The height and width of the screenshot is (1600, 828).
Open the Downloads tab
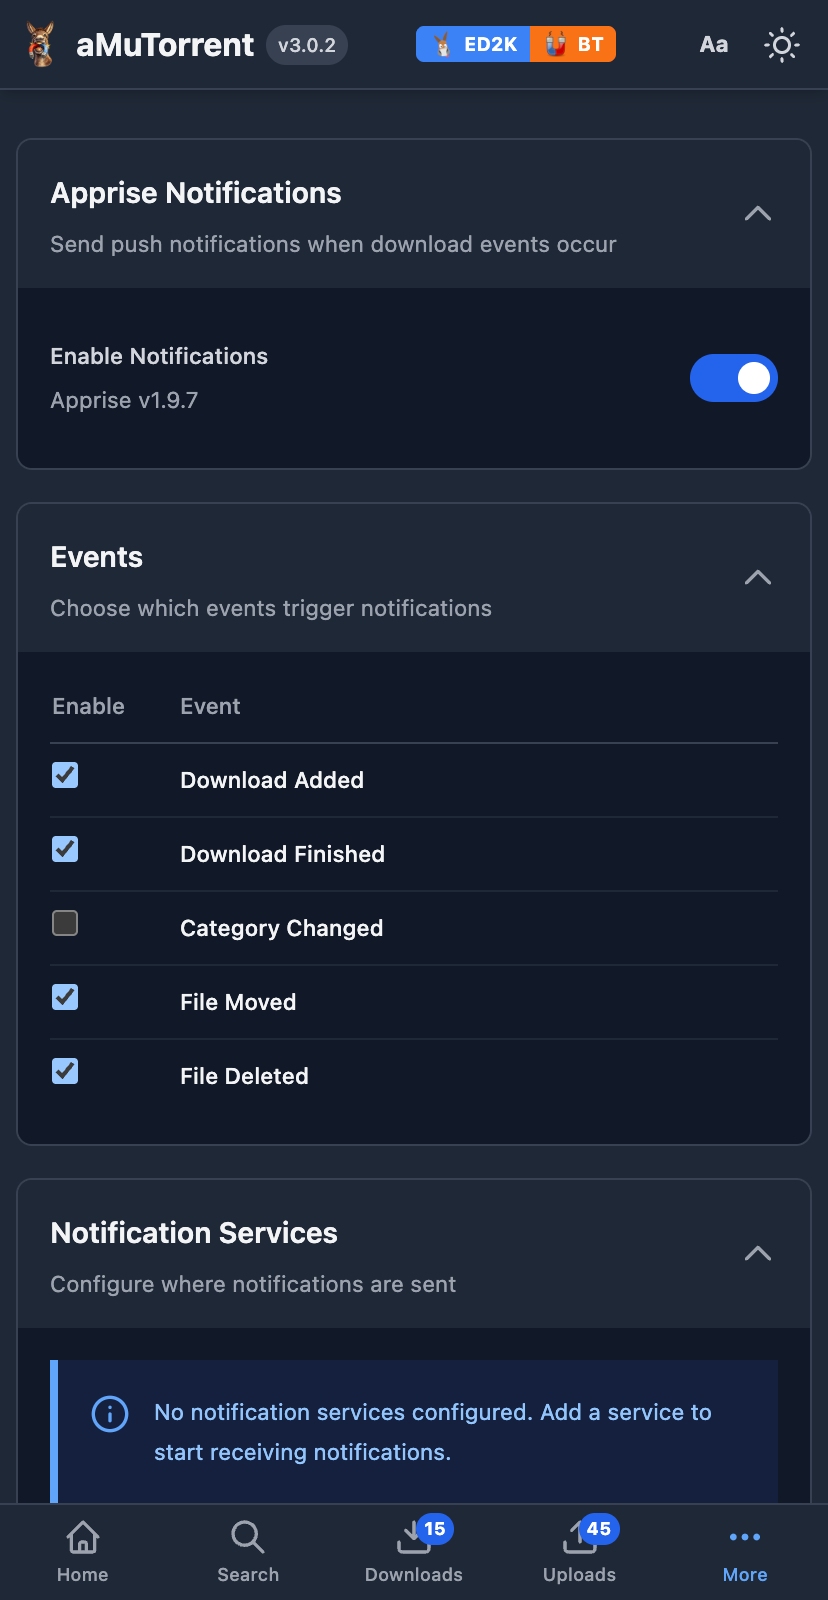tap(414, 1551)
